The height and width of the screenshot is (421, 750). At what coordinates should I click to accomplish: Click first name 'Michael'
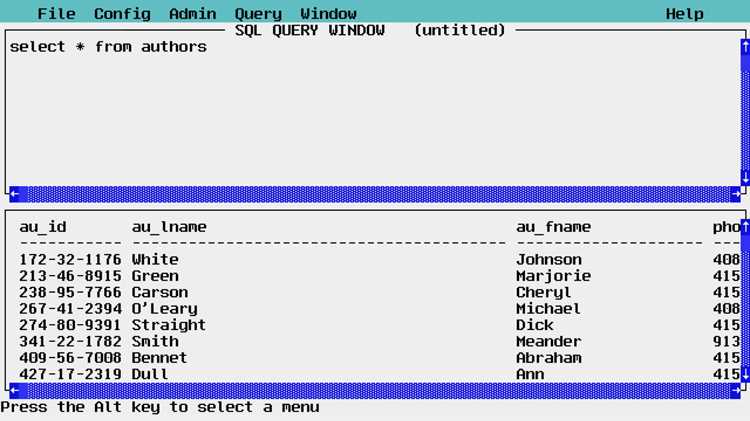[549, 309]
